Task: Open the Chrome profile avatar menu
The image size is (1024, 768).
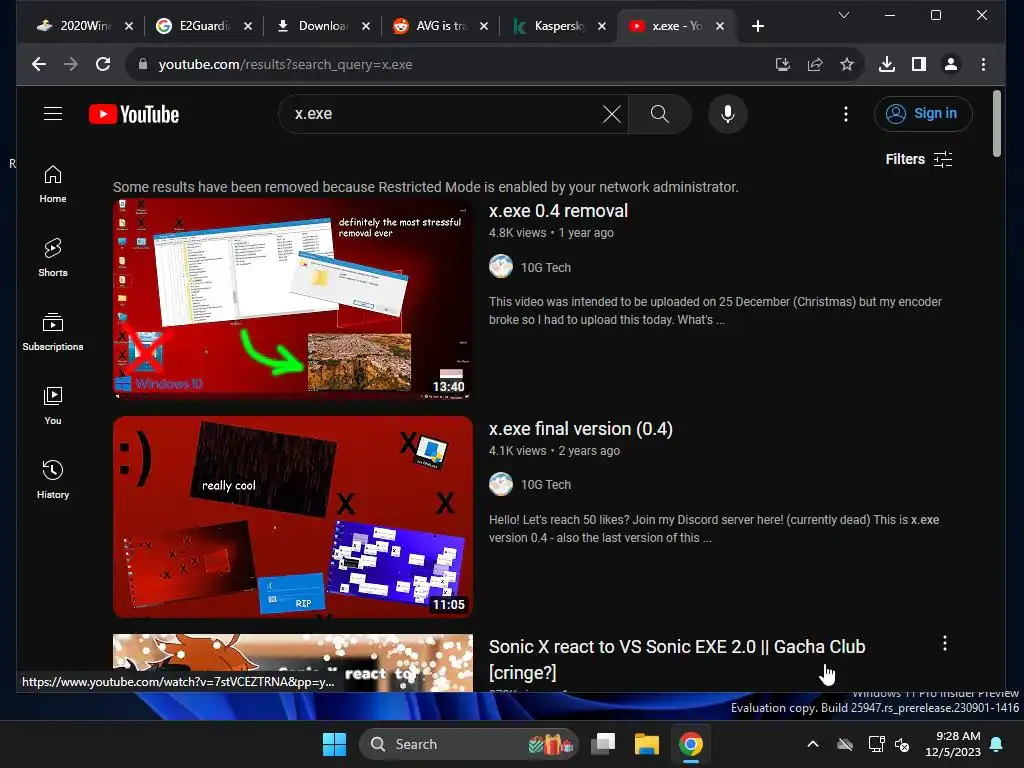Action: pyautogui.click(x=951, y=64)
